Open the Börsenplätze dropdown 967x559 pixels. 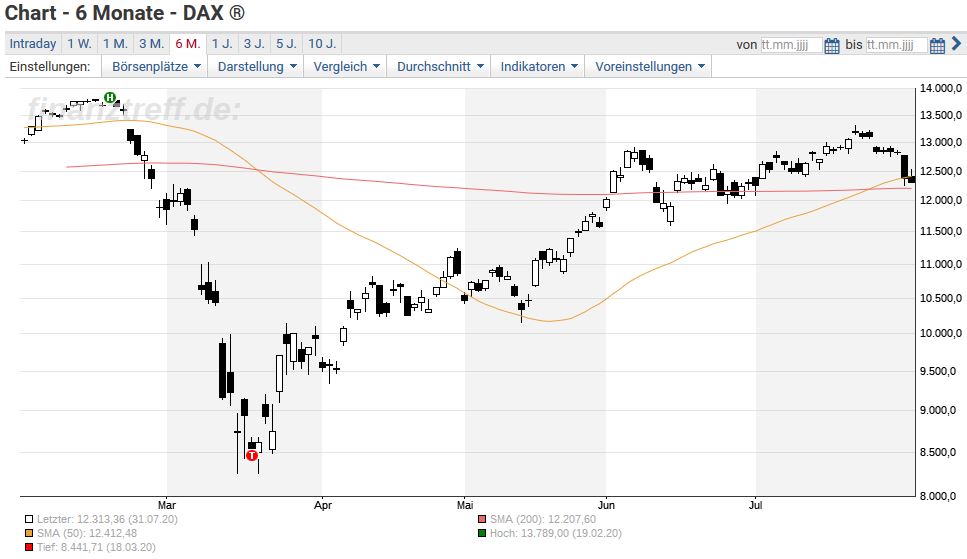(x=156, y=67)
